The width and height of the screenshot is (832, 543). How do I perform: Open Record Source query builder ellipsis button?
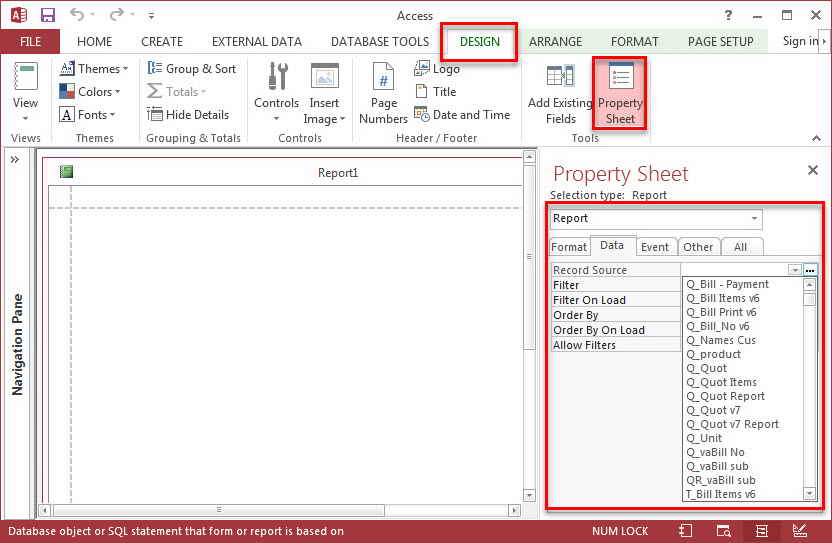(810, 270)
